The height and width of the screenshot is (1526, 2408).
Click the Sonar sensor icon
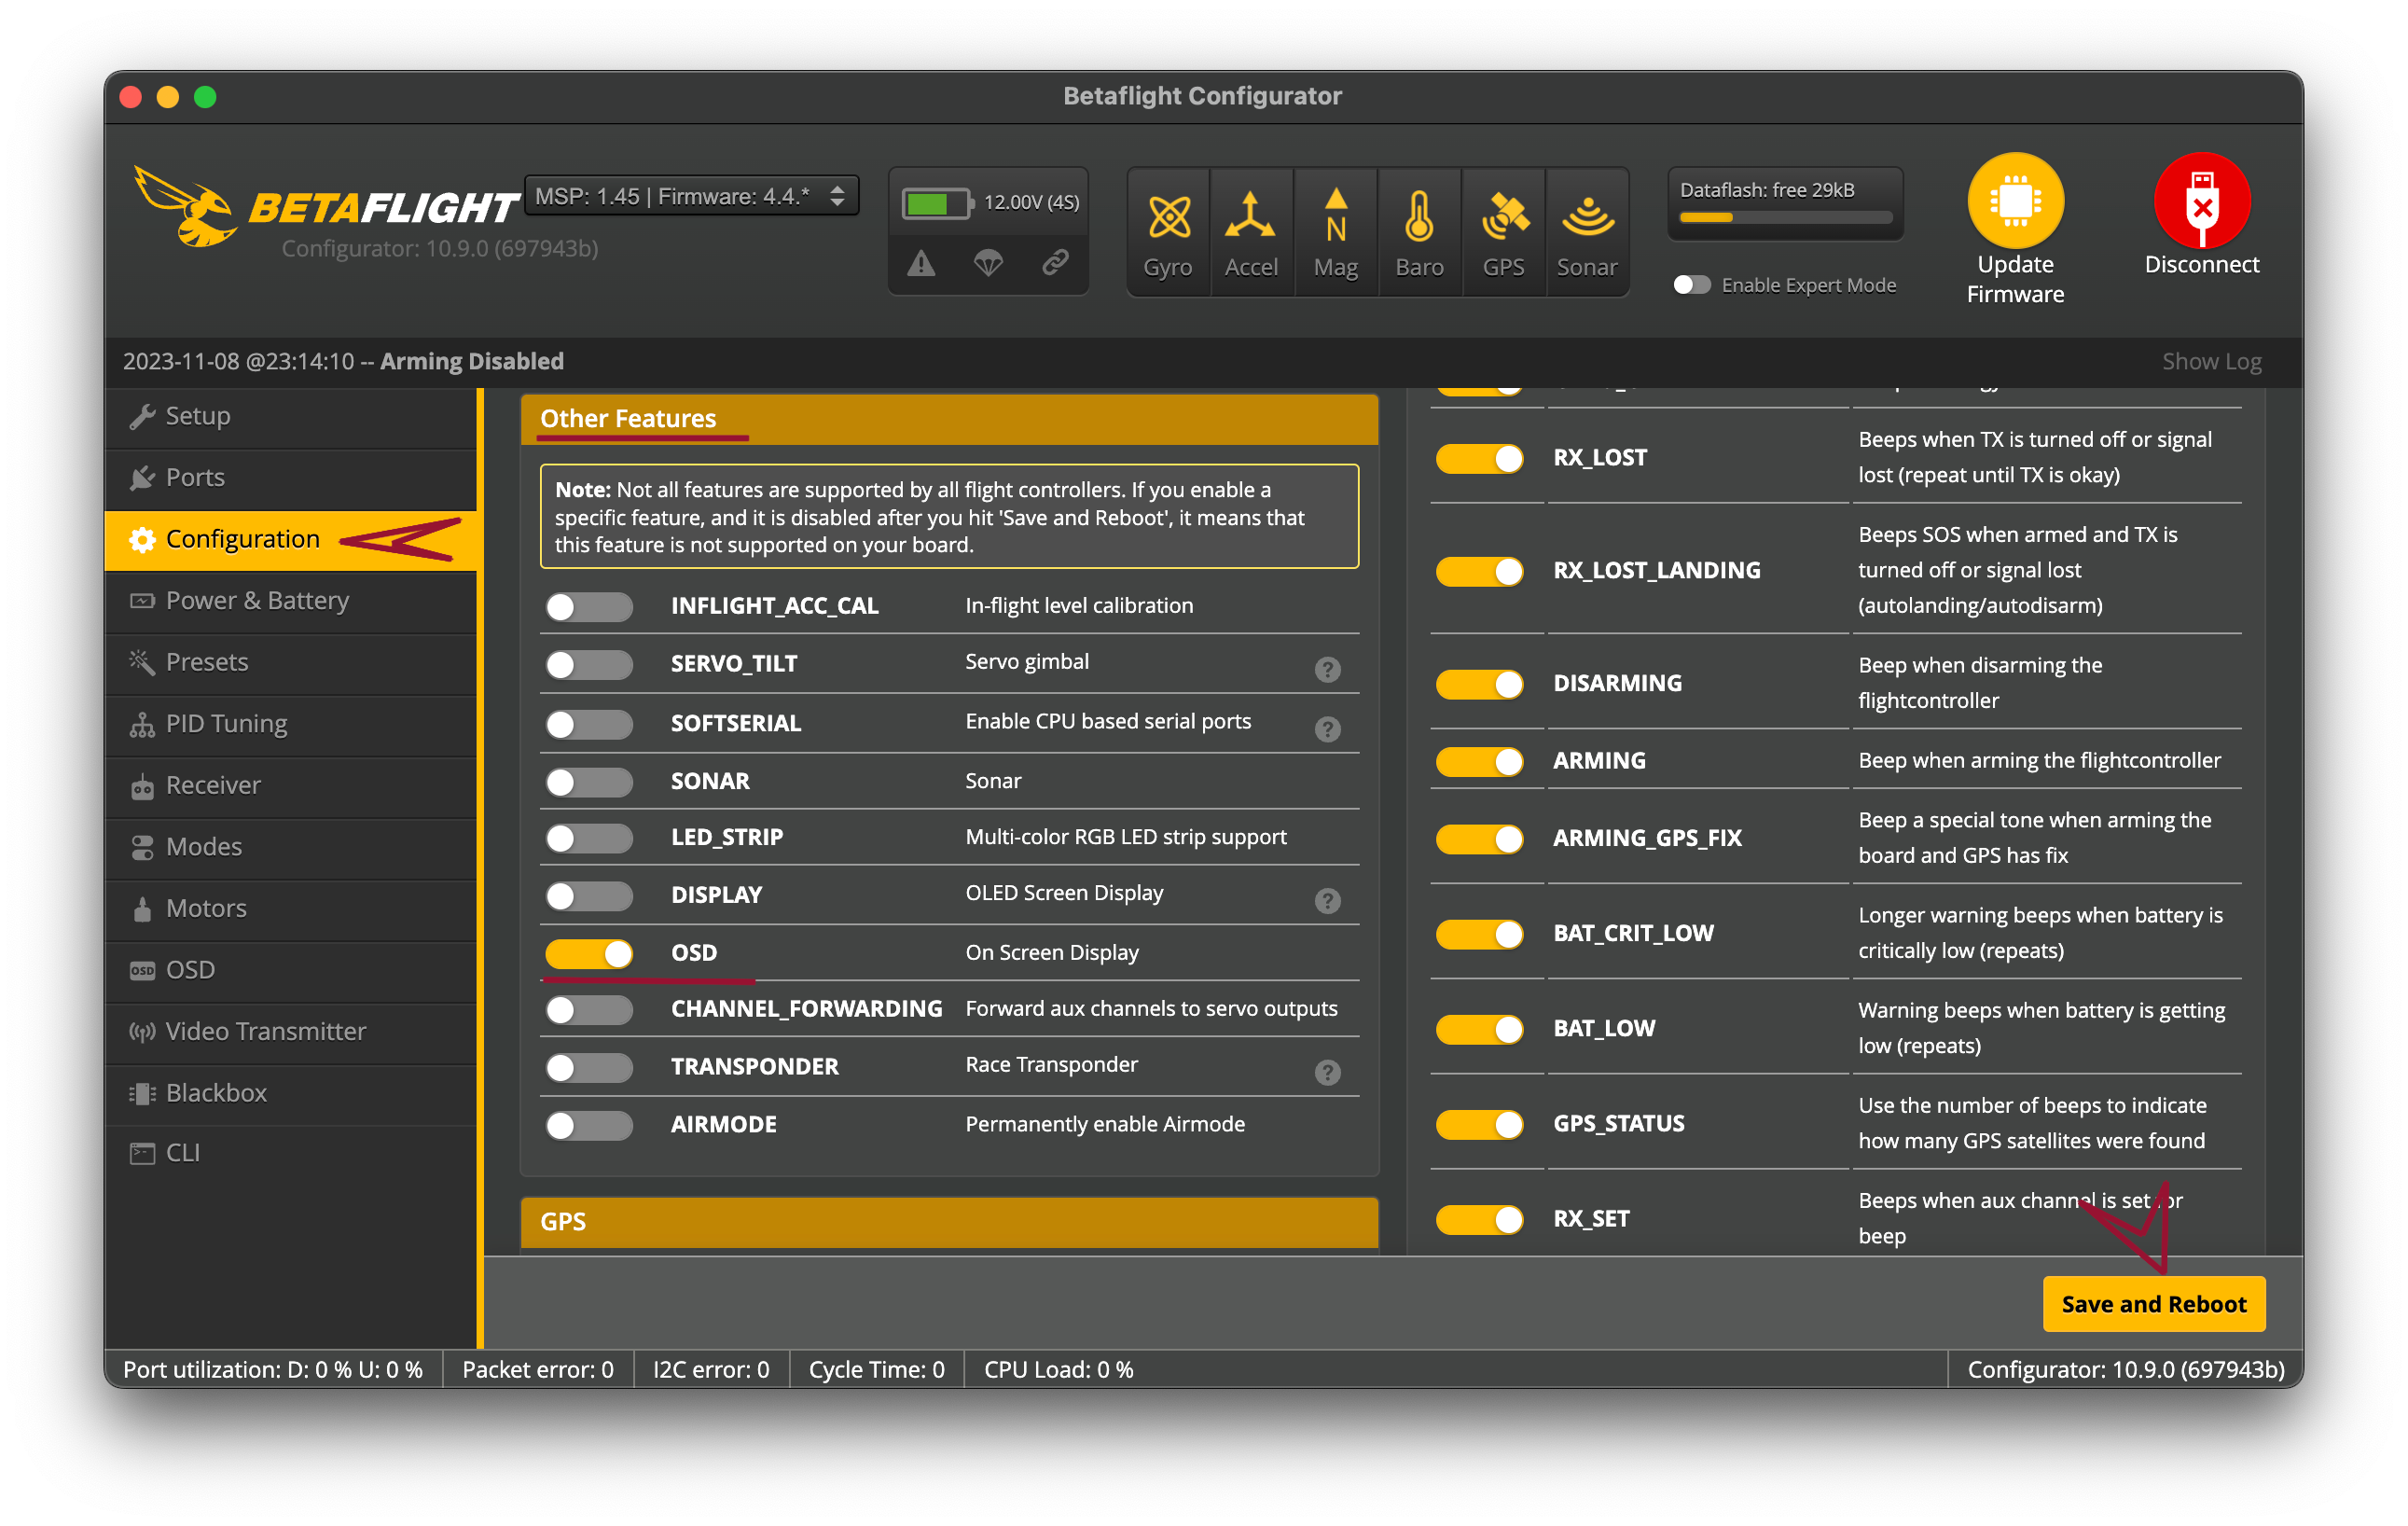(x=1587, y=232)
